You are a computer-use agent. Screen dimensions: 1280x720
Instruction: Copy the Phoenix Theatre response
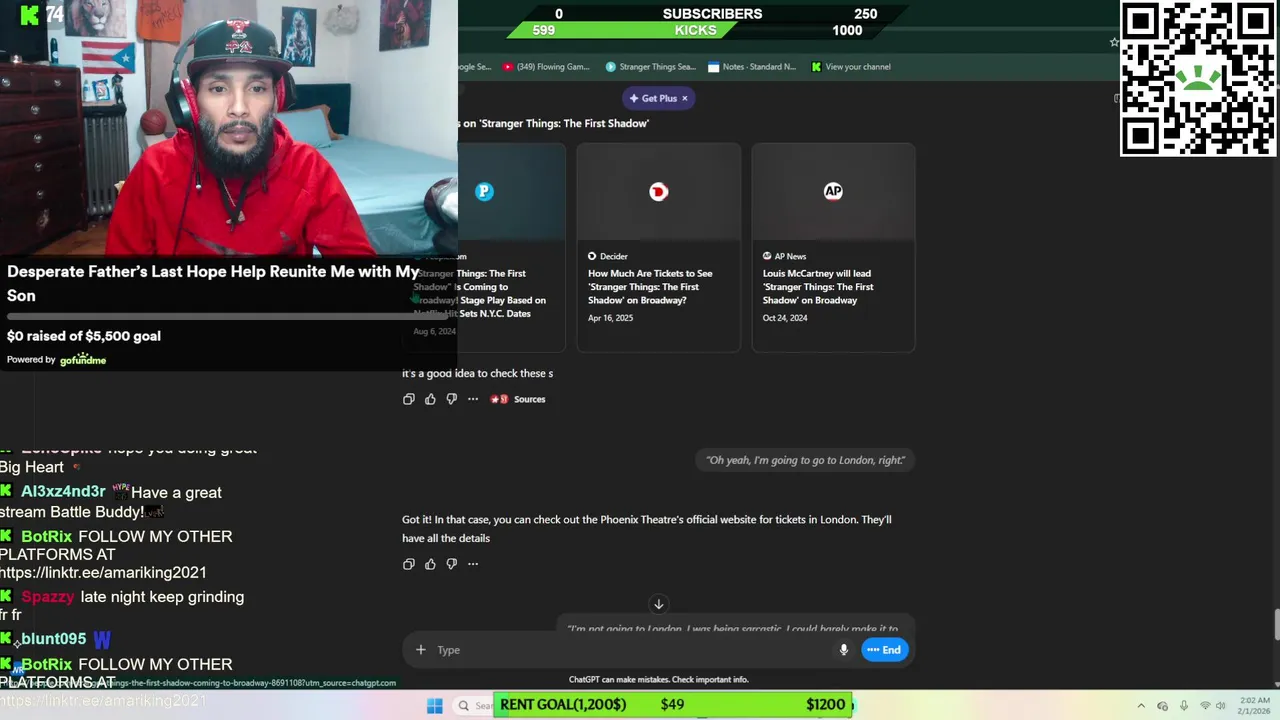click(x=408, y=564)
